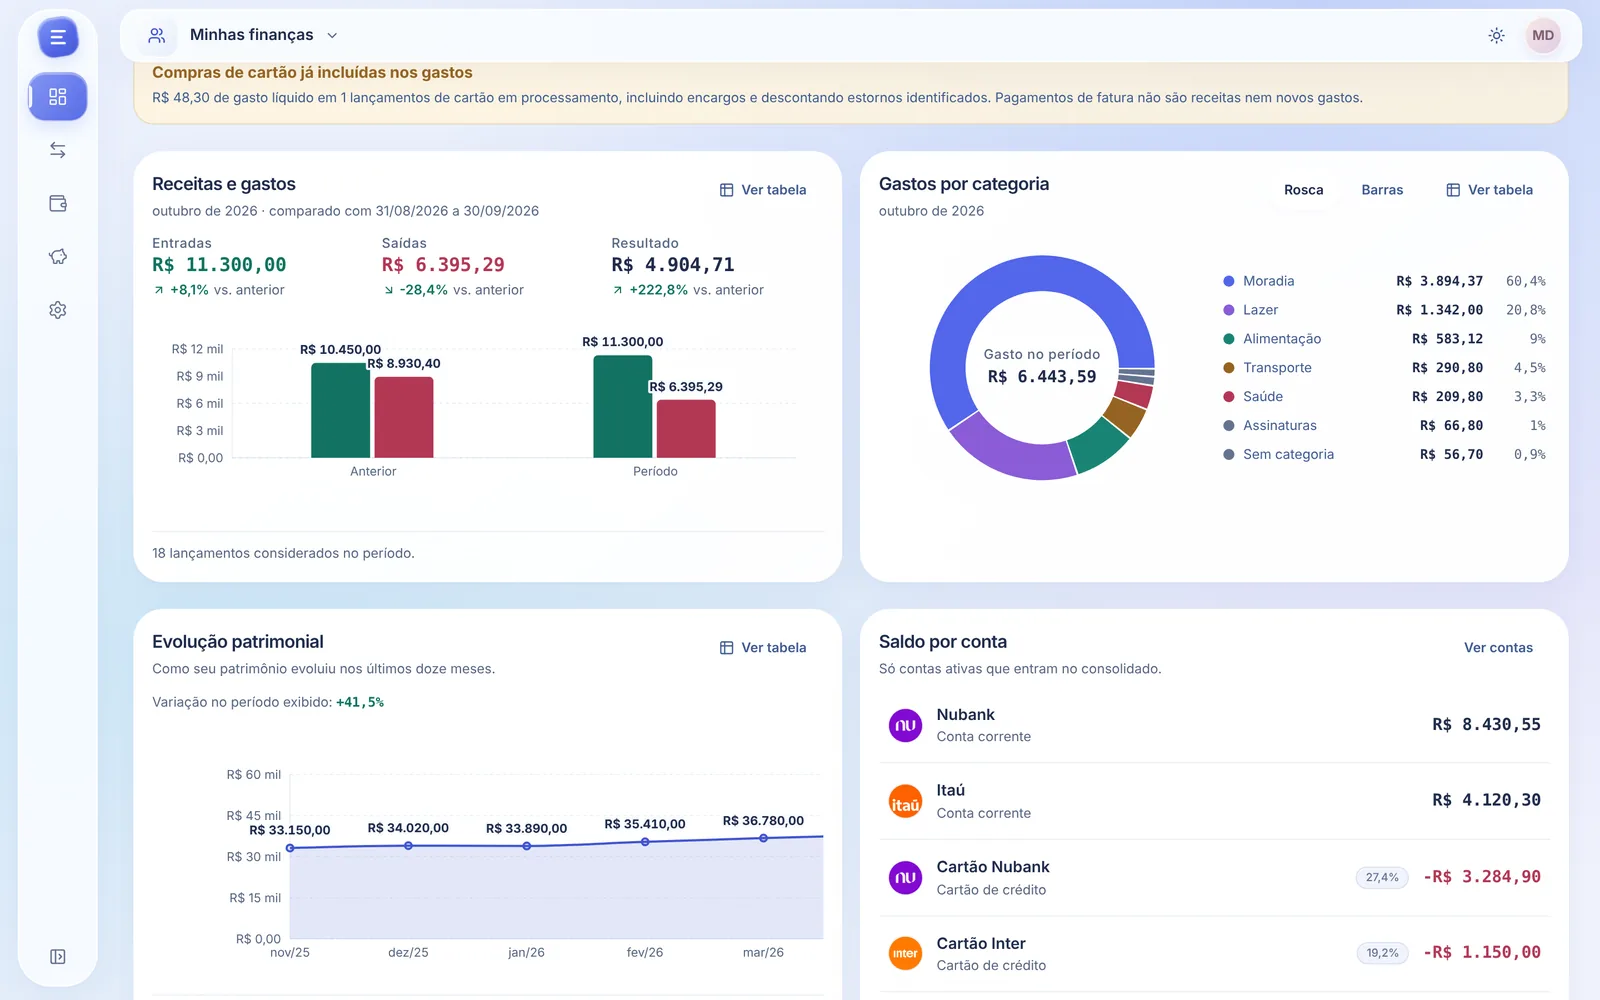Click the Saídas value R$ 6.395,29
Viewport: 1600px width, 1000px height.
pyautogui.click(x=443, y=265)
